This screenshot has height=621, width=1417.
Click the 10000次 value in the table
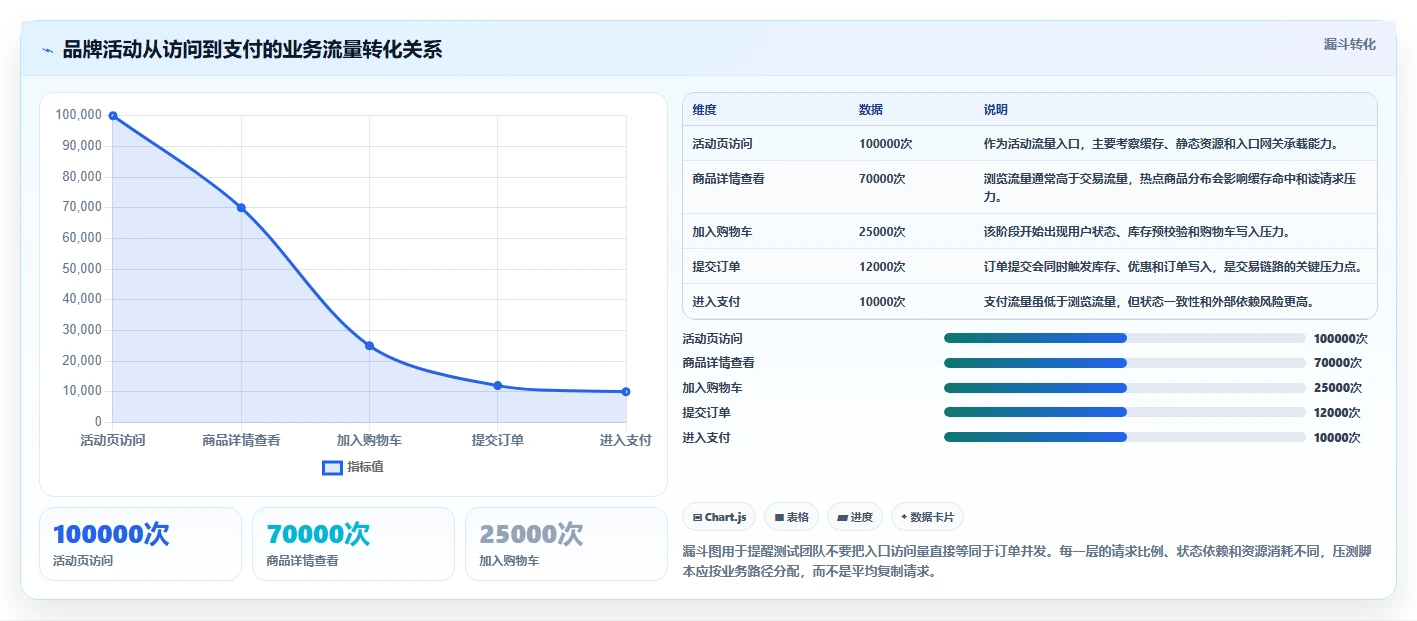point(882,302)
